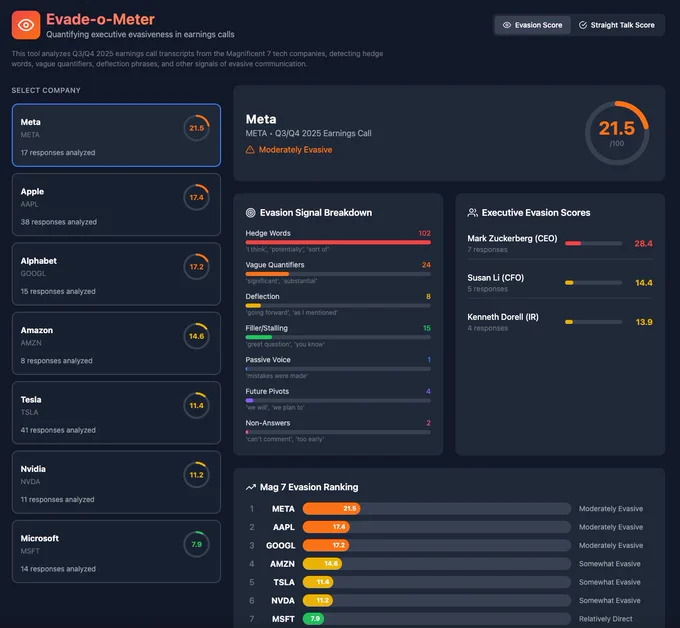Screen dimensions: 680x628
Task: Click the '17 responses analyzed' text
Action: click(58, 153)
